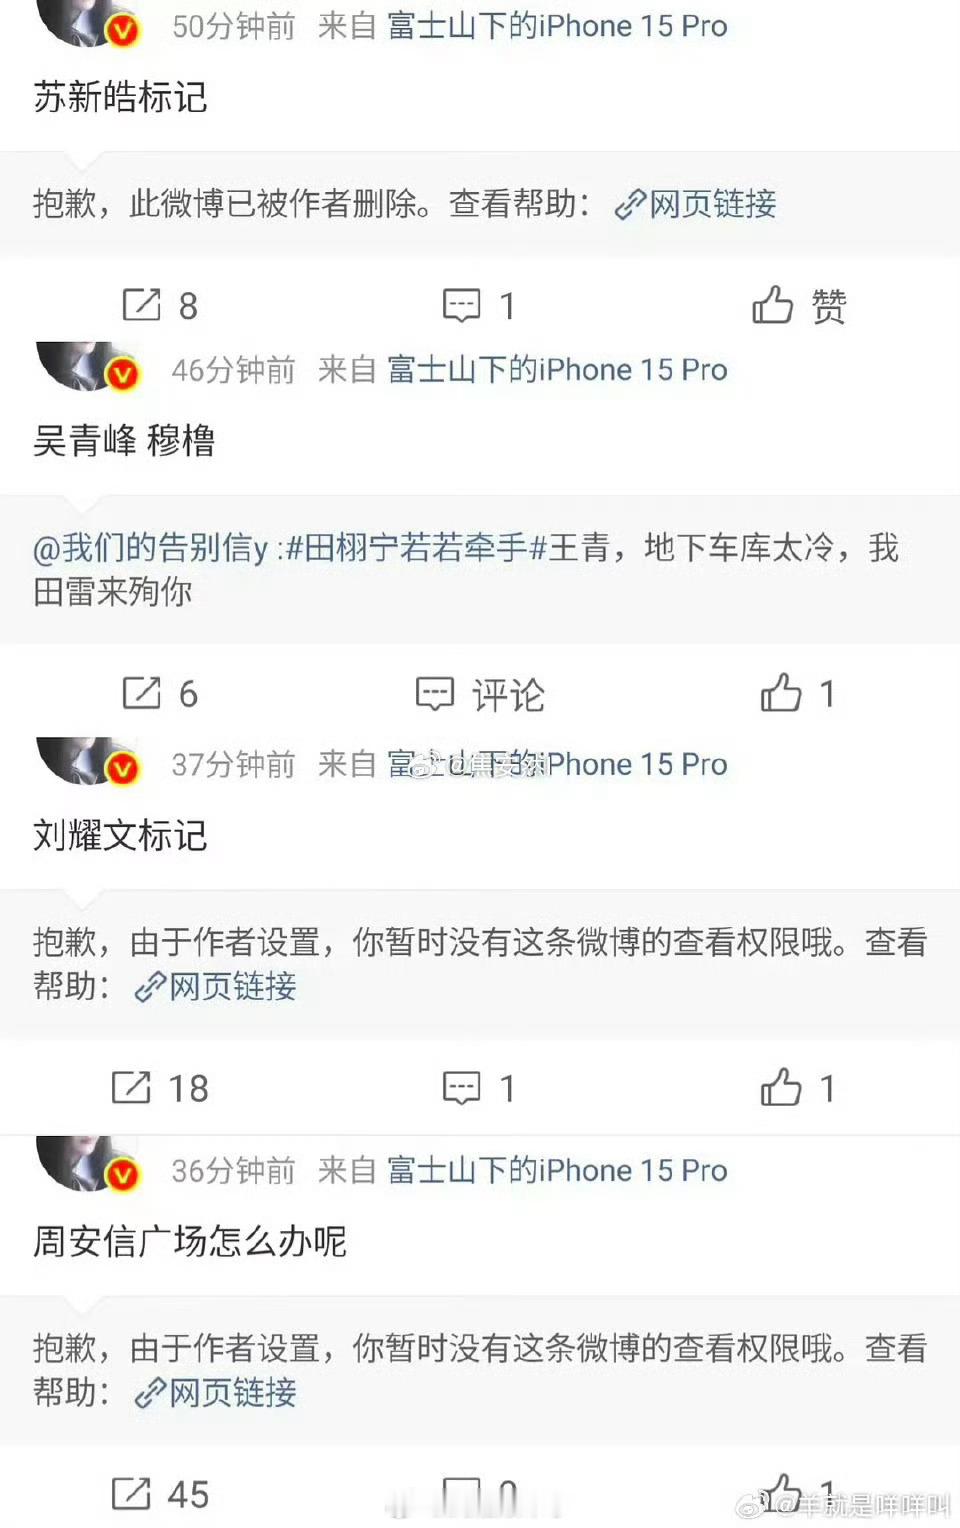Tap the avatar beside the 46分钟前 post
The height and width of the screenshot is (1528, 960).
pos(88,365)
